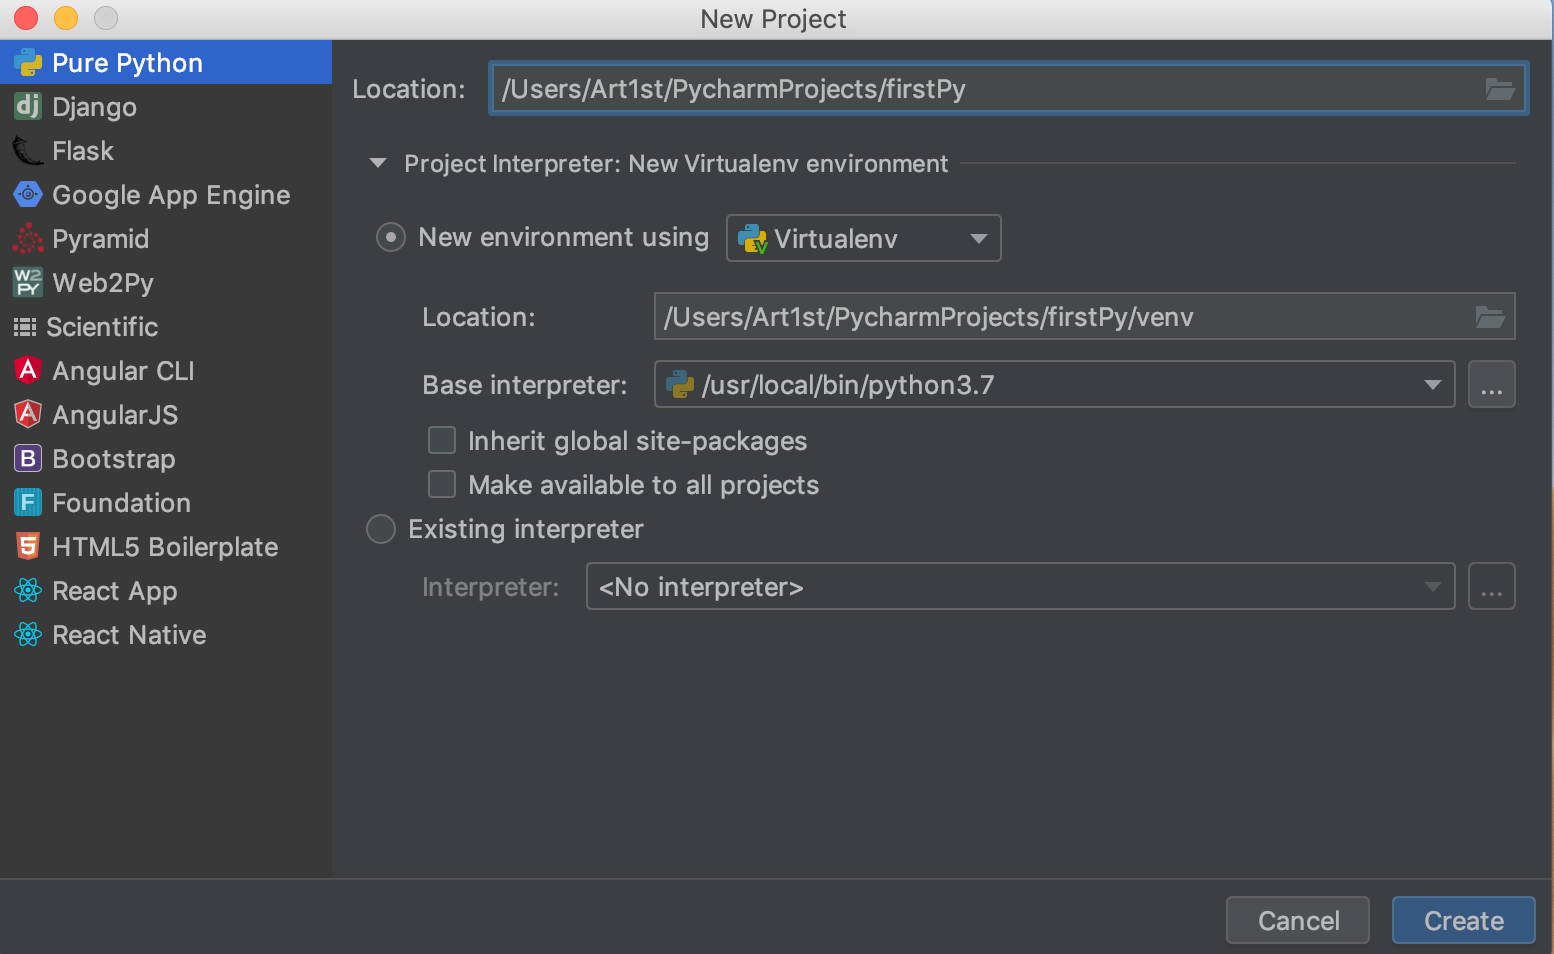
Task: Open the Virtualenv environment type dropdown
Action: click(977, 238)
